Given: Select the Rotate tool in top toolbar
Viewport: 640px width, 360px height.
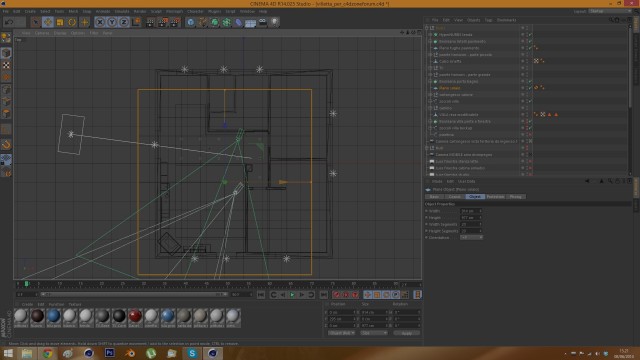Looking at the screenshot, I should (72, 22).
